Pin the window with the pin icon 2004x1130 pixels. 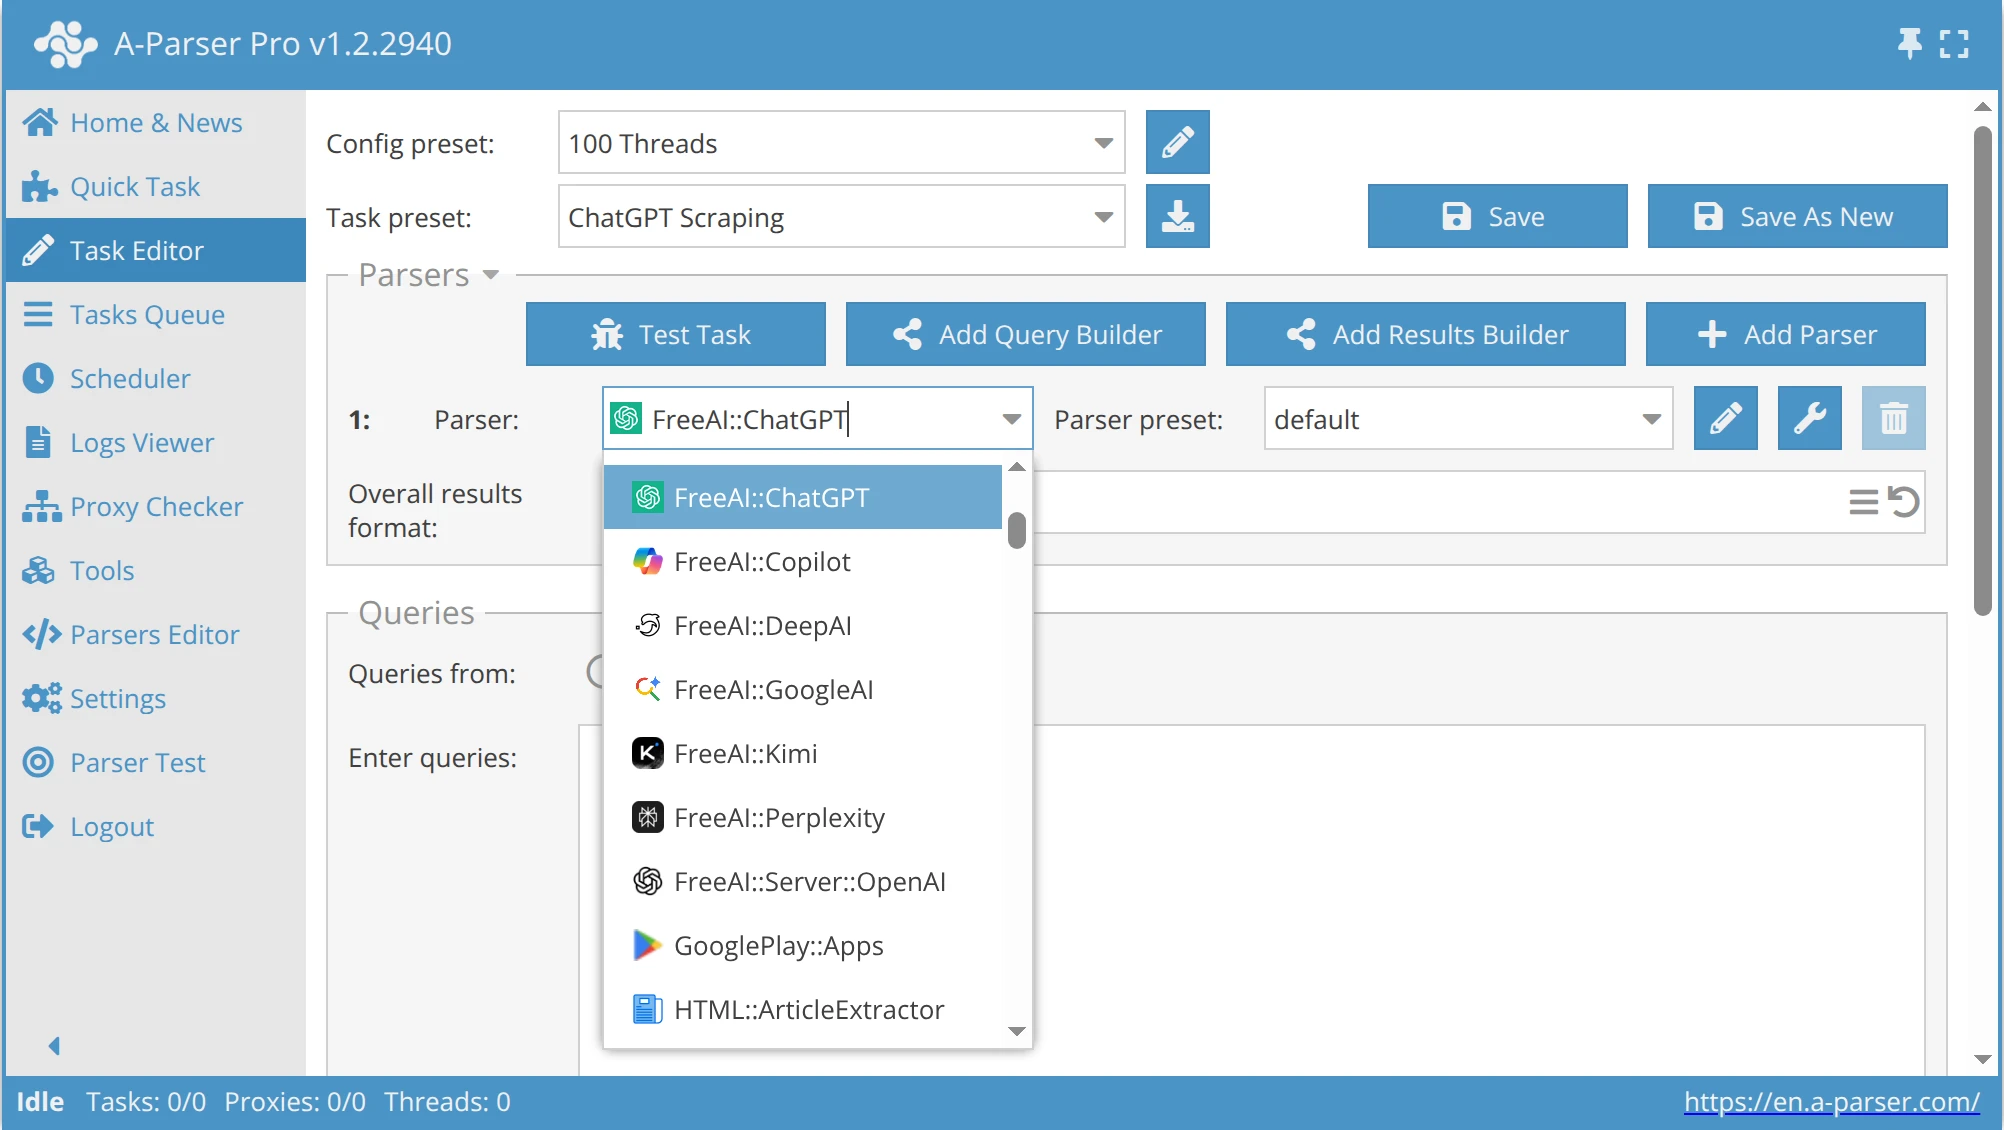pos(1911,43)
